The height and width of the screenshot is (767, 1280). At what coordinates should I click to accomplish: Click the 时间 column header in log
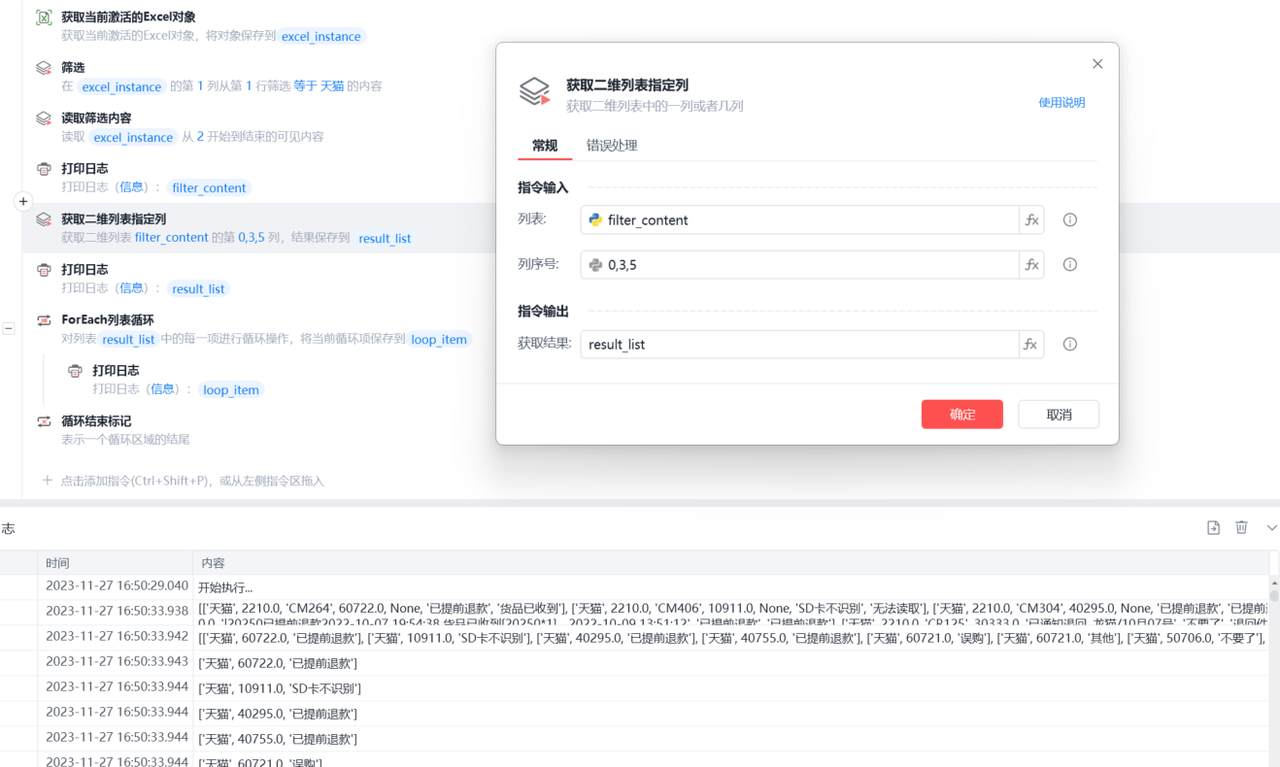coord(58,563)
